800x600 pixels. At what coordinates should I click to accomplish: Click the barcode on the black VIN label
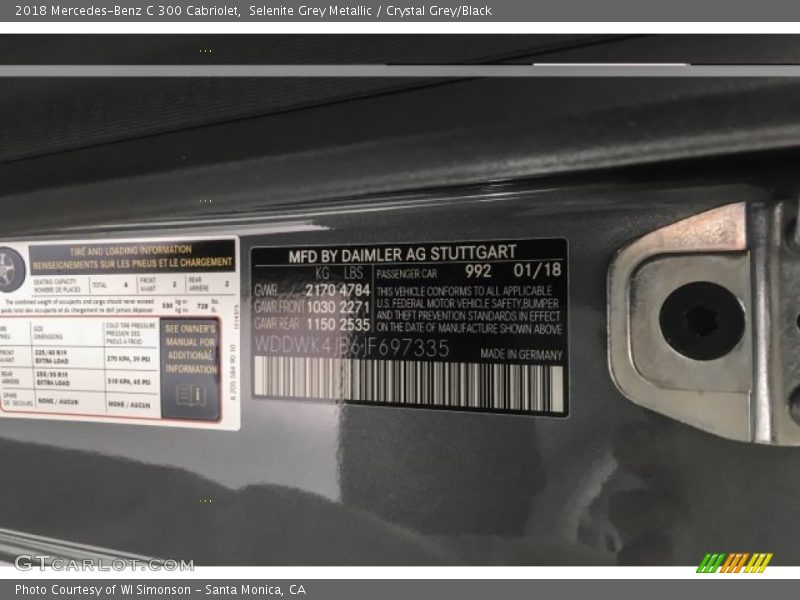pyautogui.click(x=408, y=384)
